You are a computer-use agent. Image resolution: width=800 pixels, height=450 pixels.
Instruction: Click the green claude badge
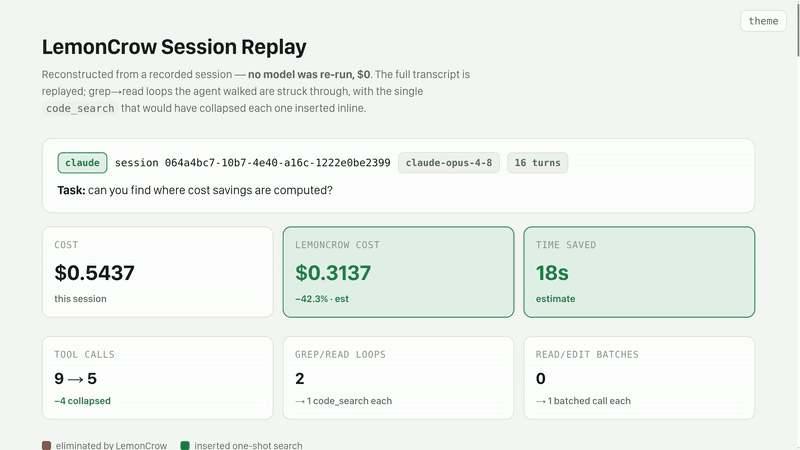pyautogui.click(x=82, y=163)
